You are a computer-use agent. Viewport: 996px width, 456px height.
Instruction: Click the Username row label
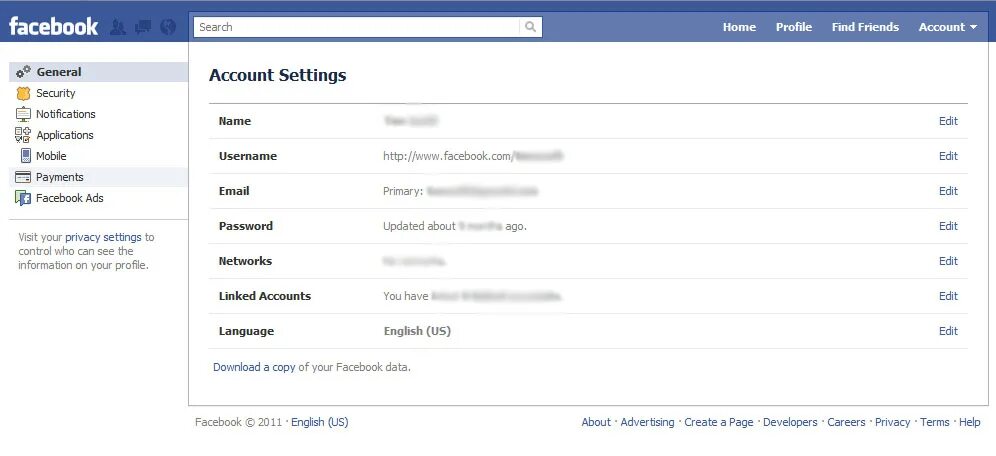248,156
